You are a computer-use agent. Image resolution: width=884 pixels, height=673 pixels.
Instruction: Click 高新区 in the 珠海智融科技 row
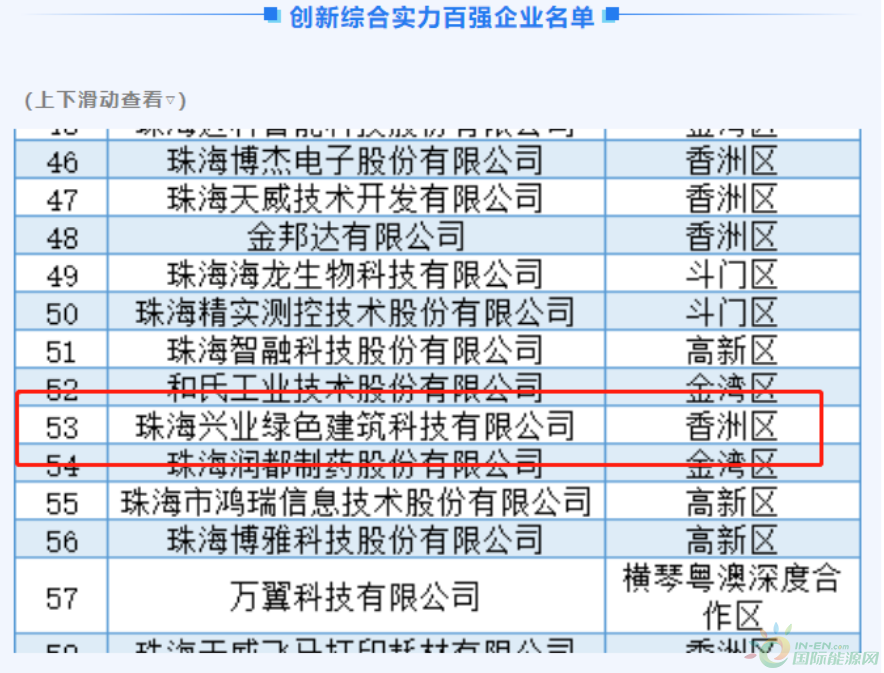(x=731, y=351)
